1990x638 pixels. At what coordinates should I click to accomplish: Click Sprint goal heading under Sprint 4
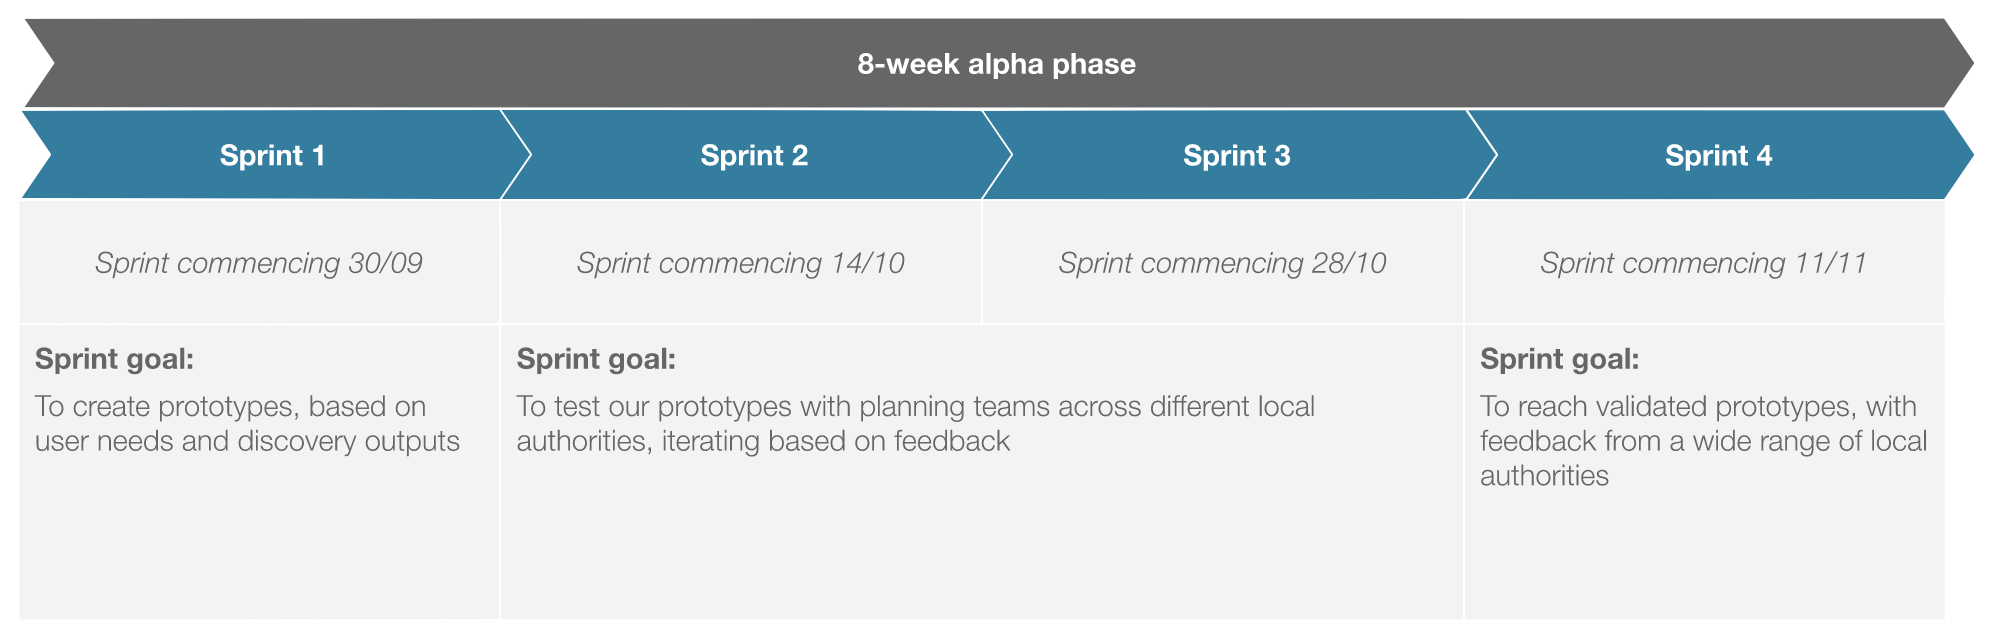click(1559, 359)
